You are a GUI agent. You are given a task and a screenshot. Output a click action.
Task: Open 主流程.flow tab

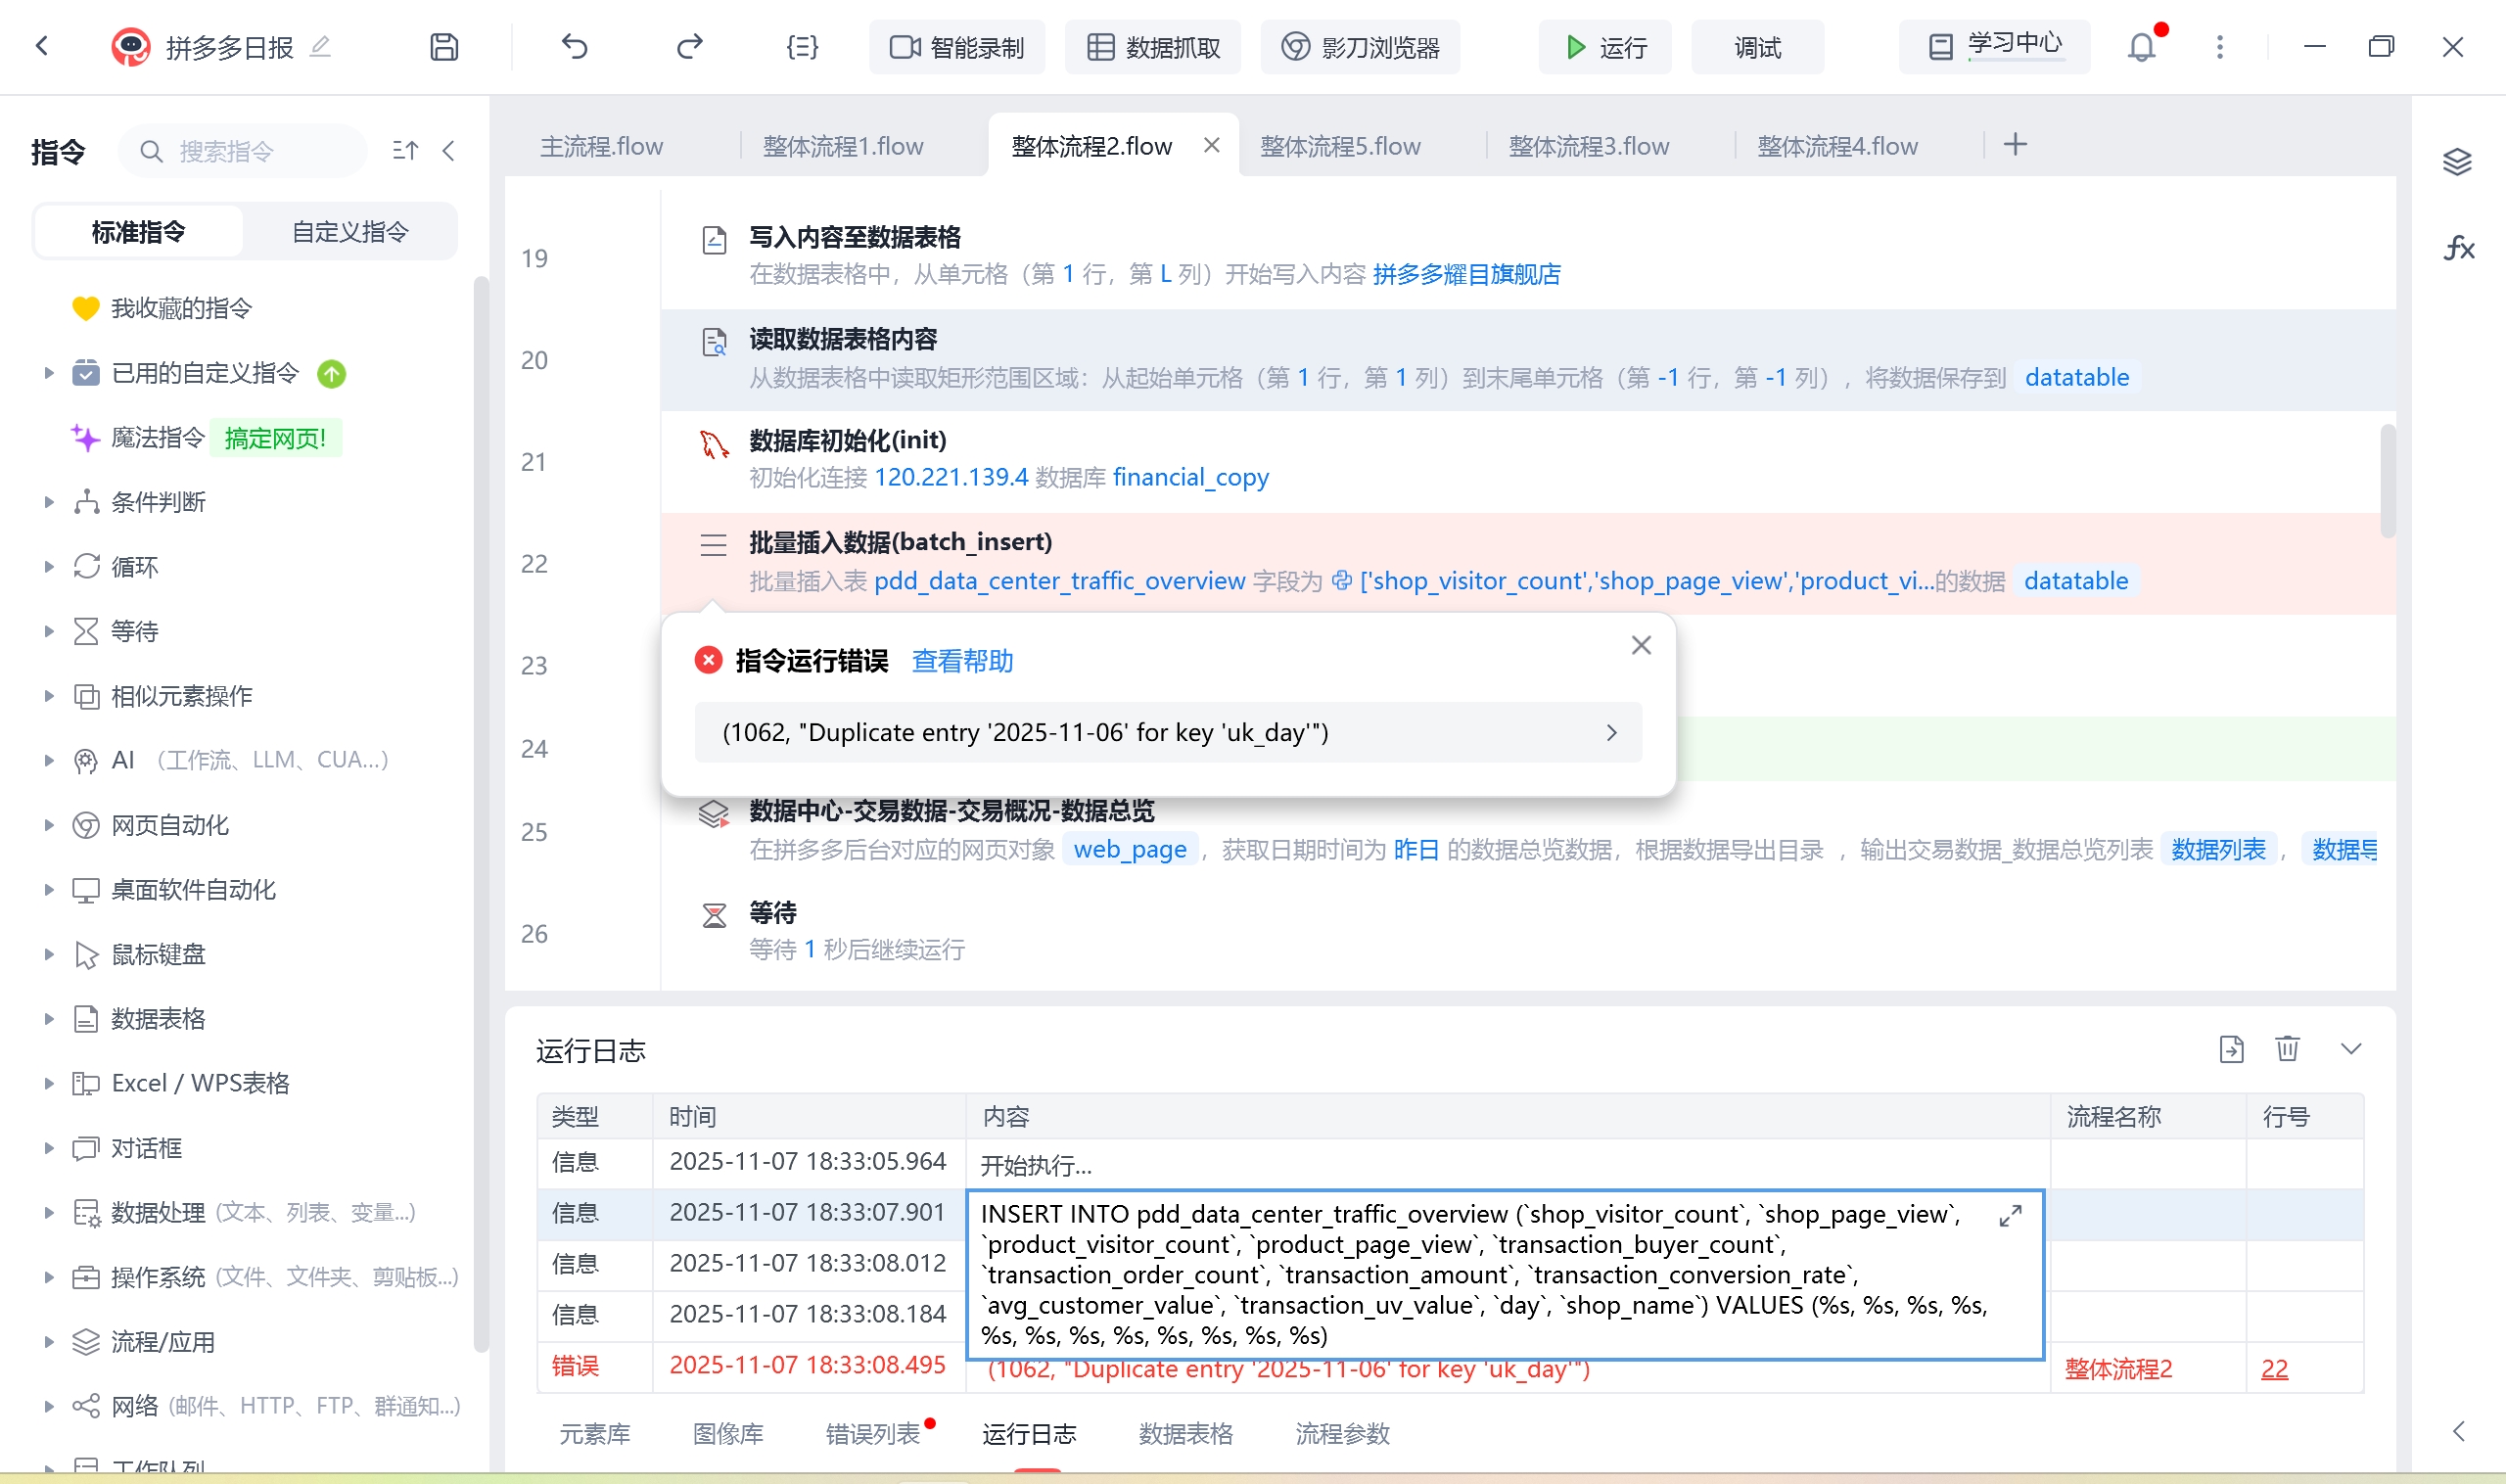pos(602,146)
